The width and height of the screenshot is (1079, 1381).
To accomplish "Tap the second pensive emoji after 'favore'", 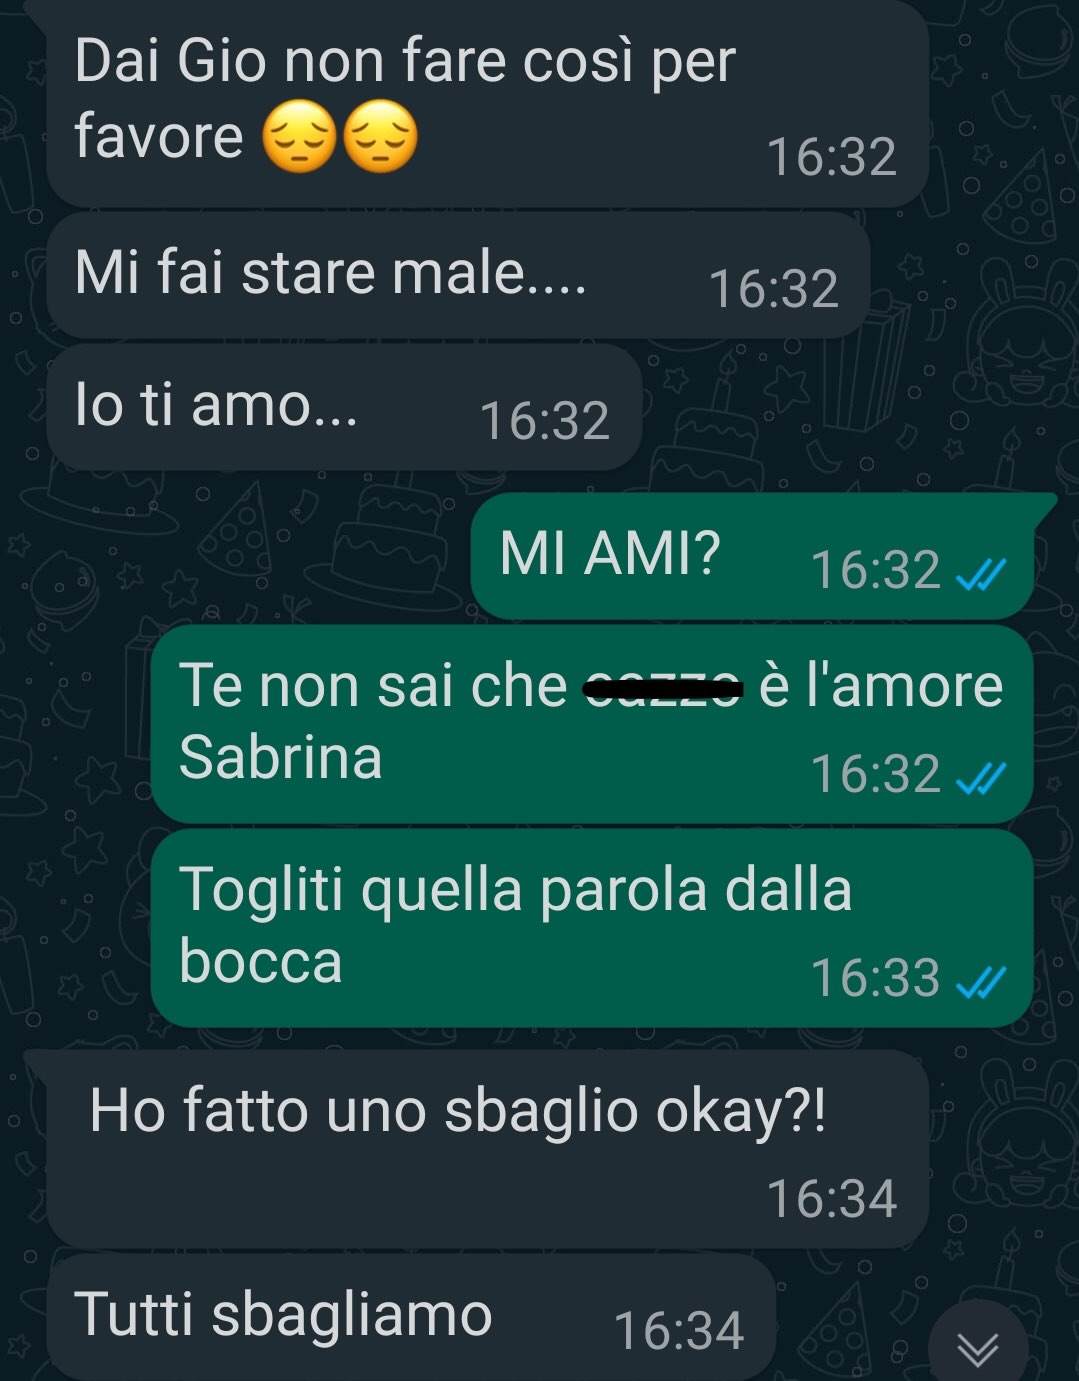I will [380, 140].
